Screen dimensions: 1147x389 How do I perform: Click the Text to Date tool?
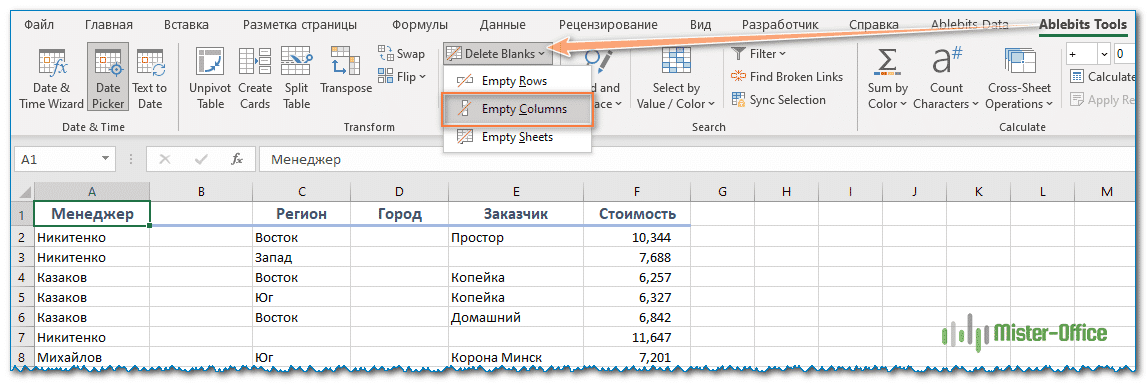[x=150, y=78]
